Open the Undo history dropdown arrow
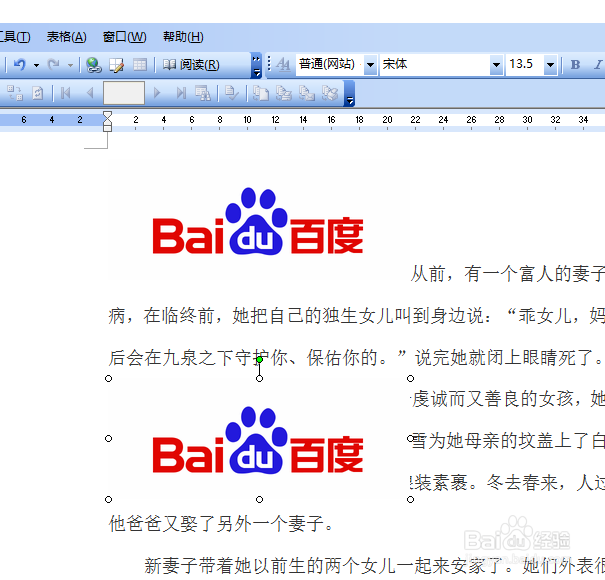The width and height of the screenshot is (605, 580). coord(36,65)
